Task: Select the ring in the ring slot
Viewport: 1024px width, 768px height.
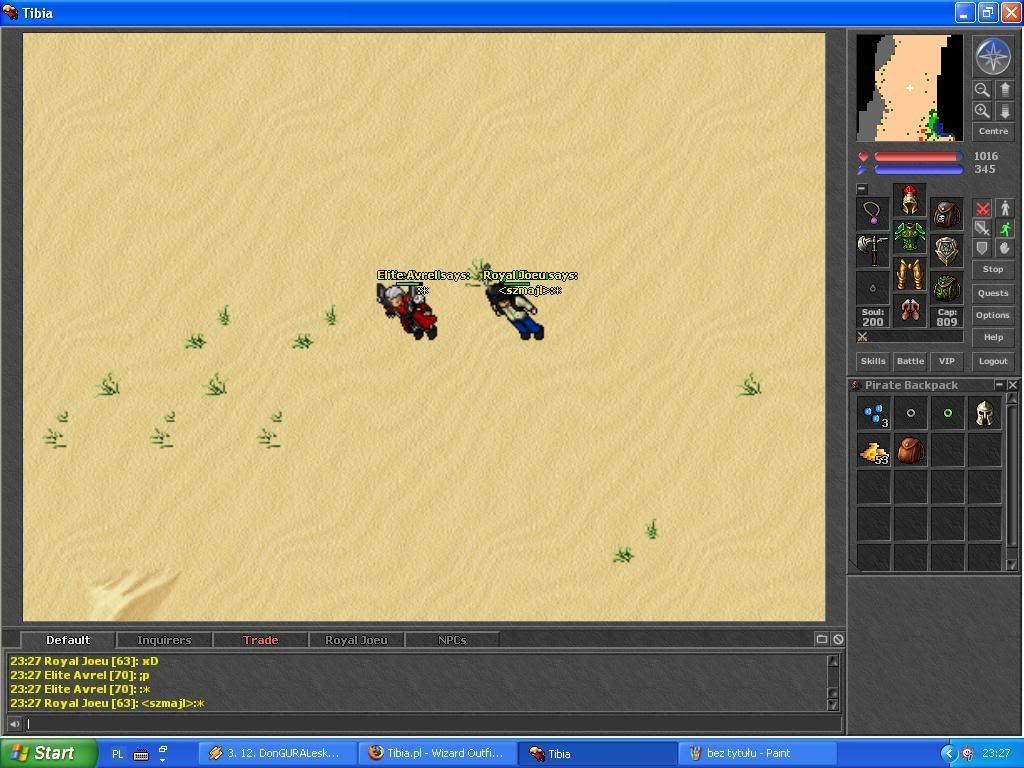Action: 873,287
